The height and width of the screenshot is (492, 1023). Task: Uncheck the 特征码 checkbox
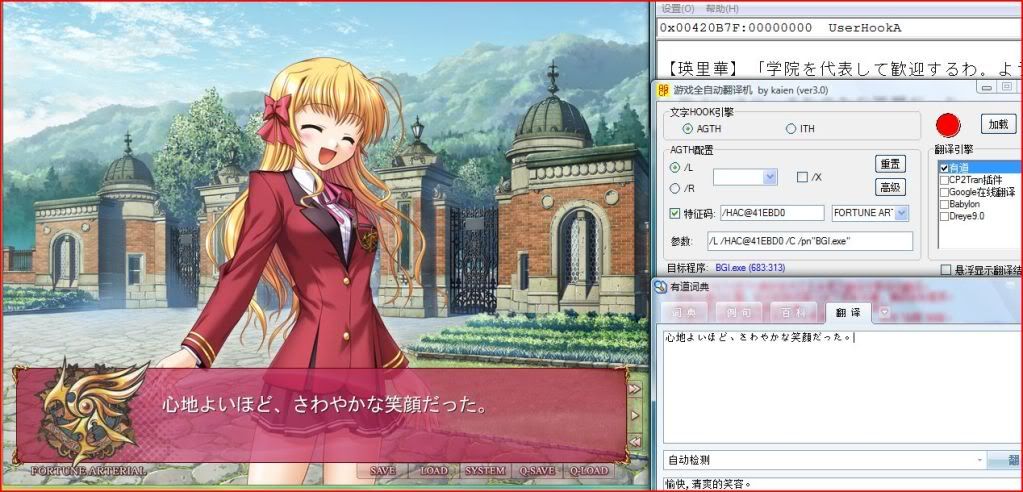pos(675,213)
